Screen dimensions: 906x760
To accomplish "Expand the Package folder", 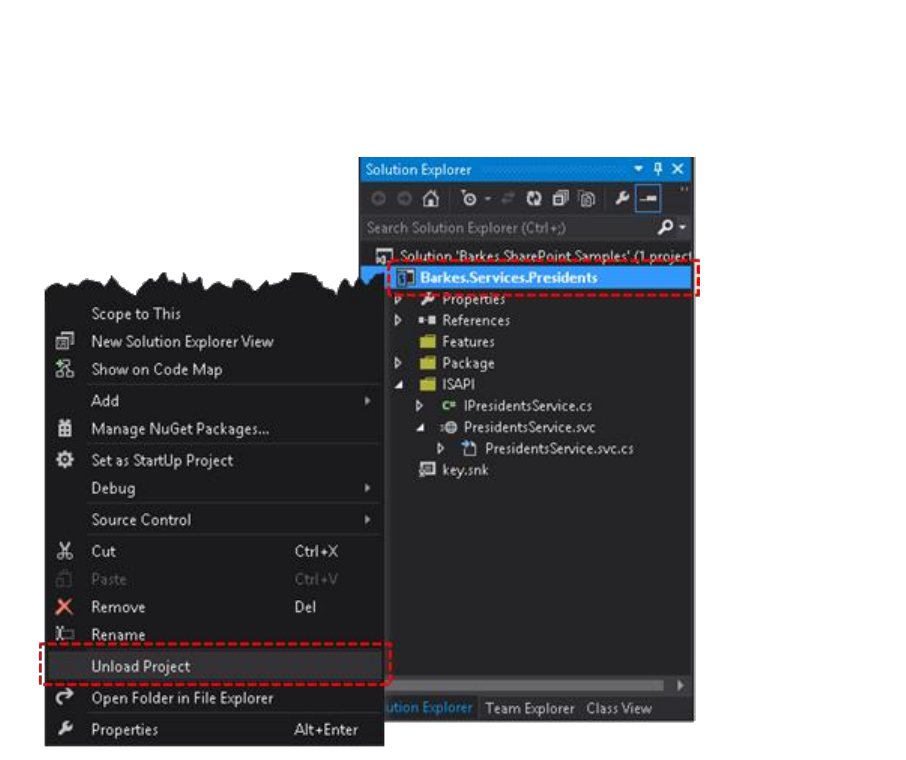I will tap(398, 363).
